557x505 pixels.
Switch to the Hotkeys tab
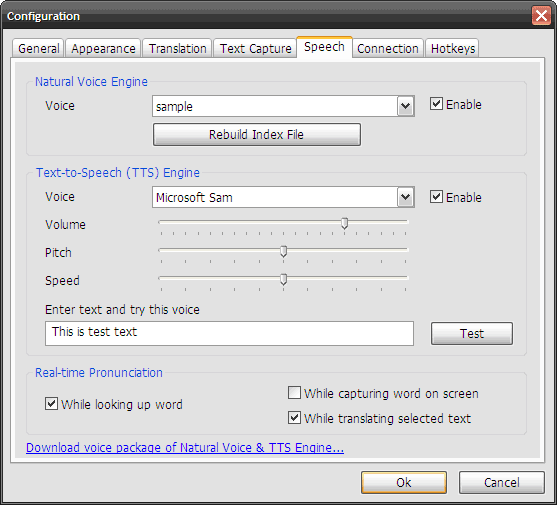[453, 48]
